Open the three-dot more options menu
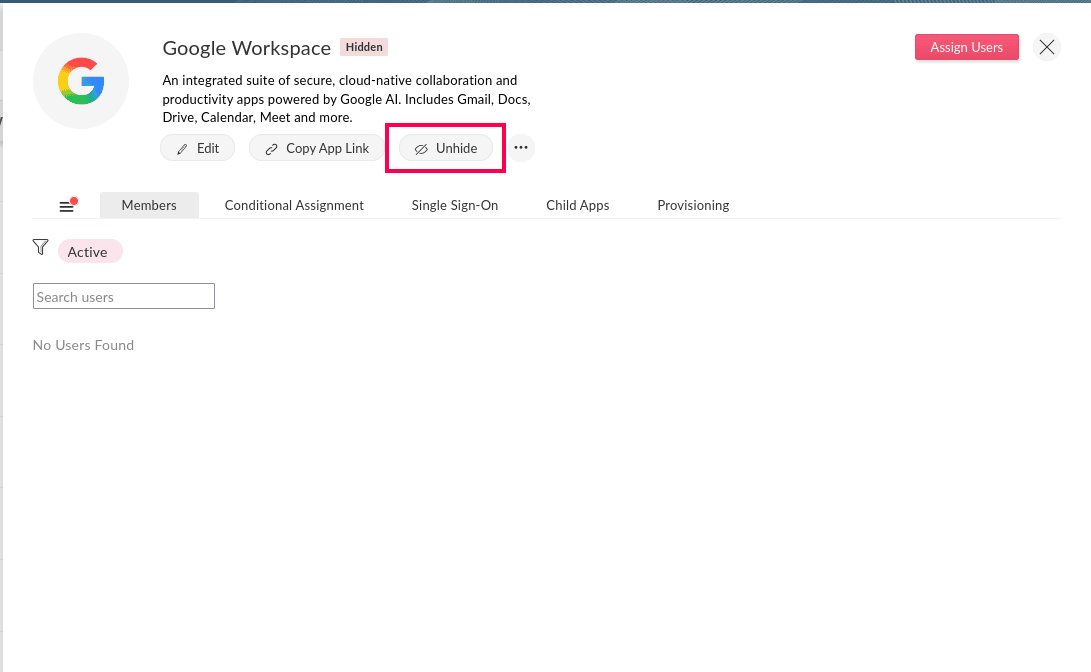1091x672 pixels. [520, 147]
